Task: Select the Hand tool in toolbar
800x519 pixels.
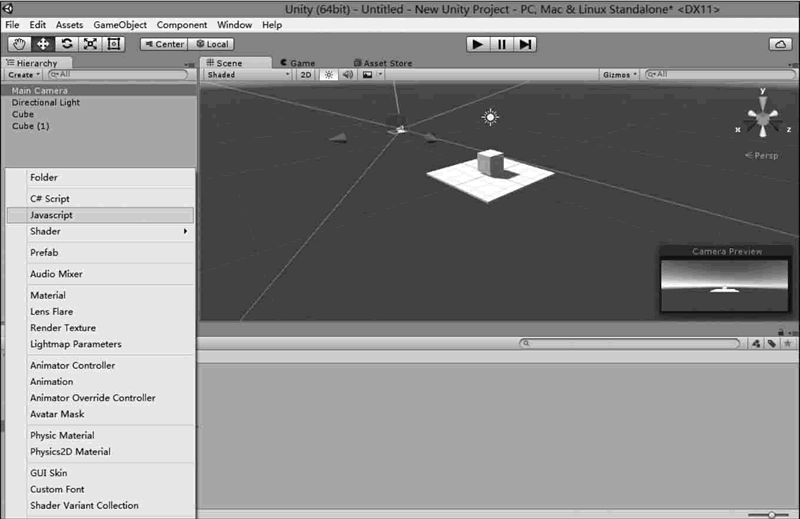Action: pos(20,44)
